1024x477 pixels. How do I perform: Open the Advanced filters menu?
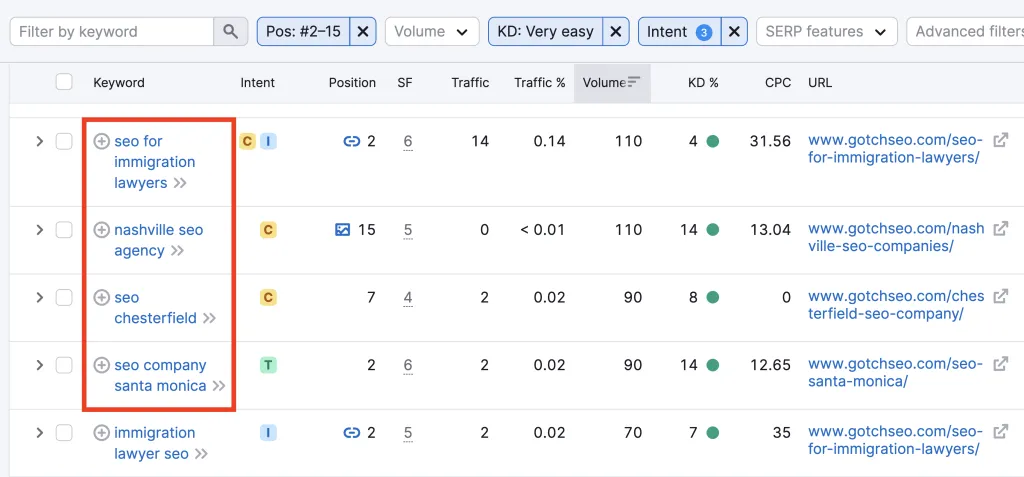[x=965, y=31]
